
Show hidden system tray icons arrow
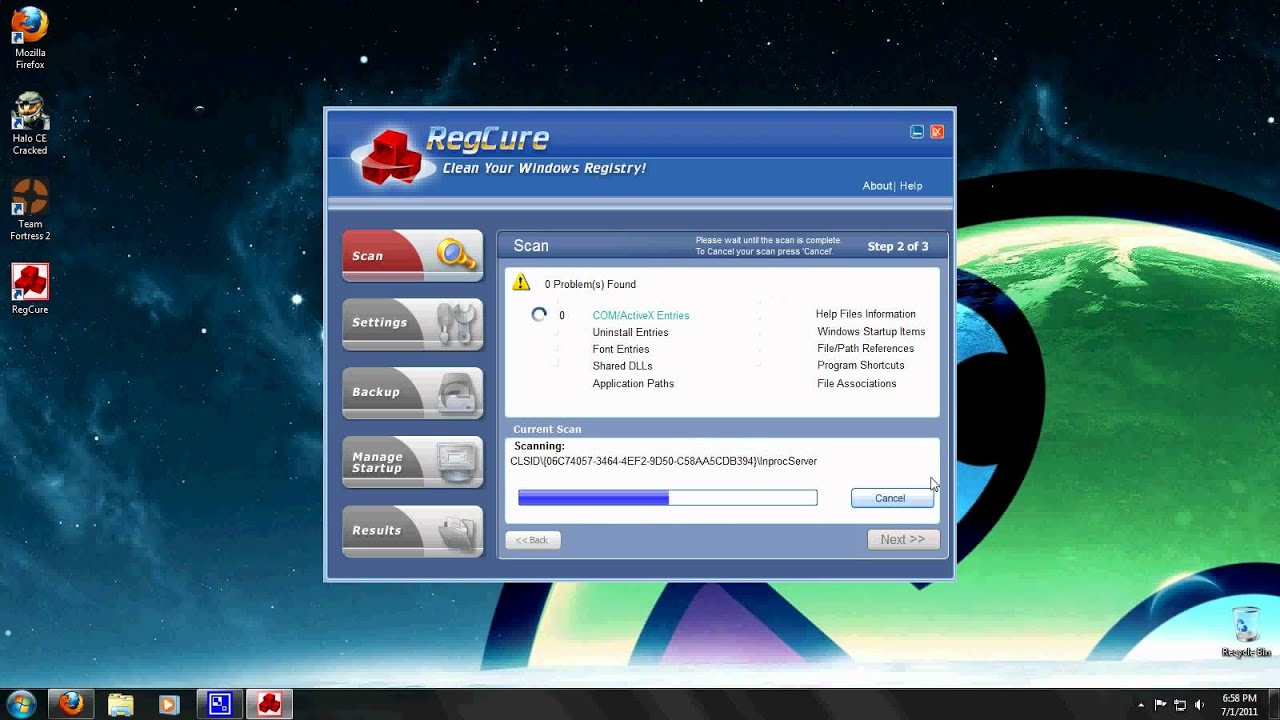tap(1142, 704)
